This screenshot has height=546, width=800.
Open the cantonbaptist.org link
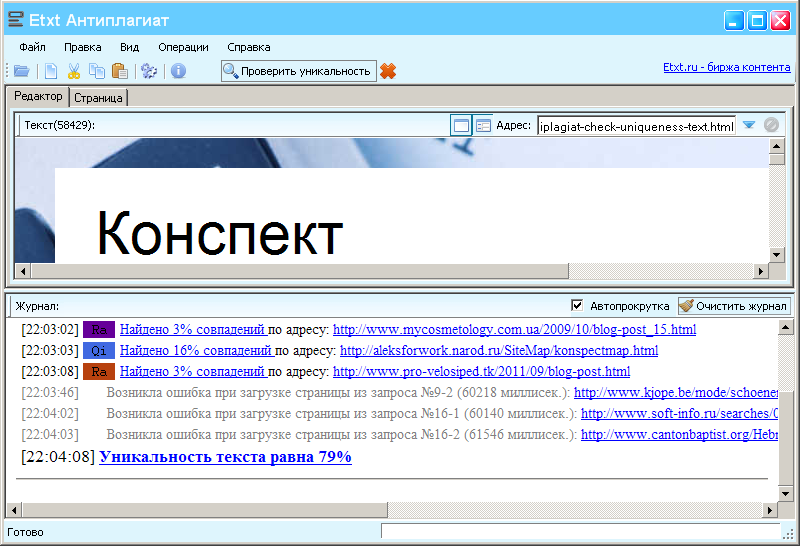(679, 434)
